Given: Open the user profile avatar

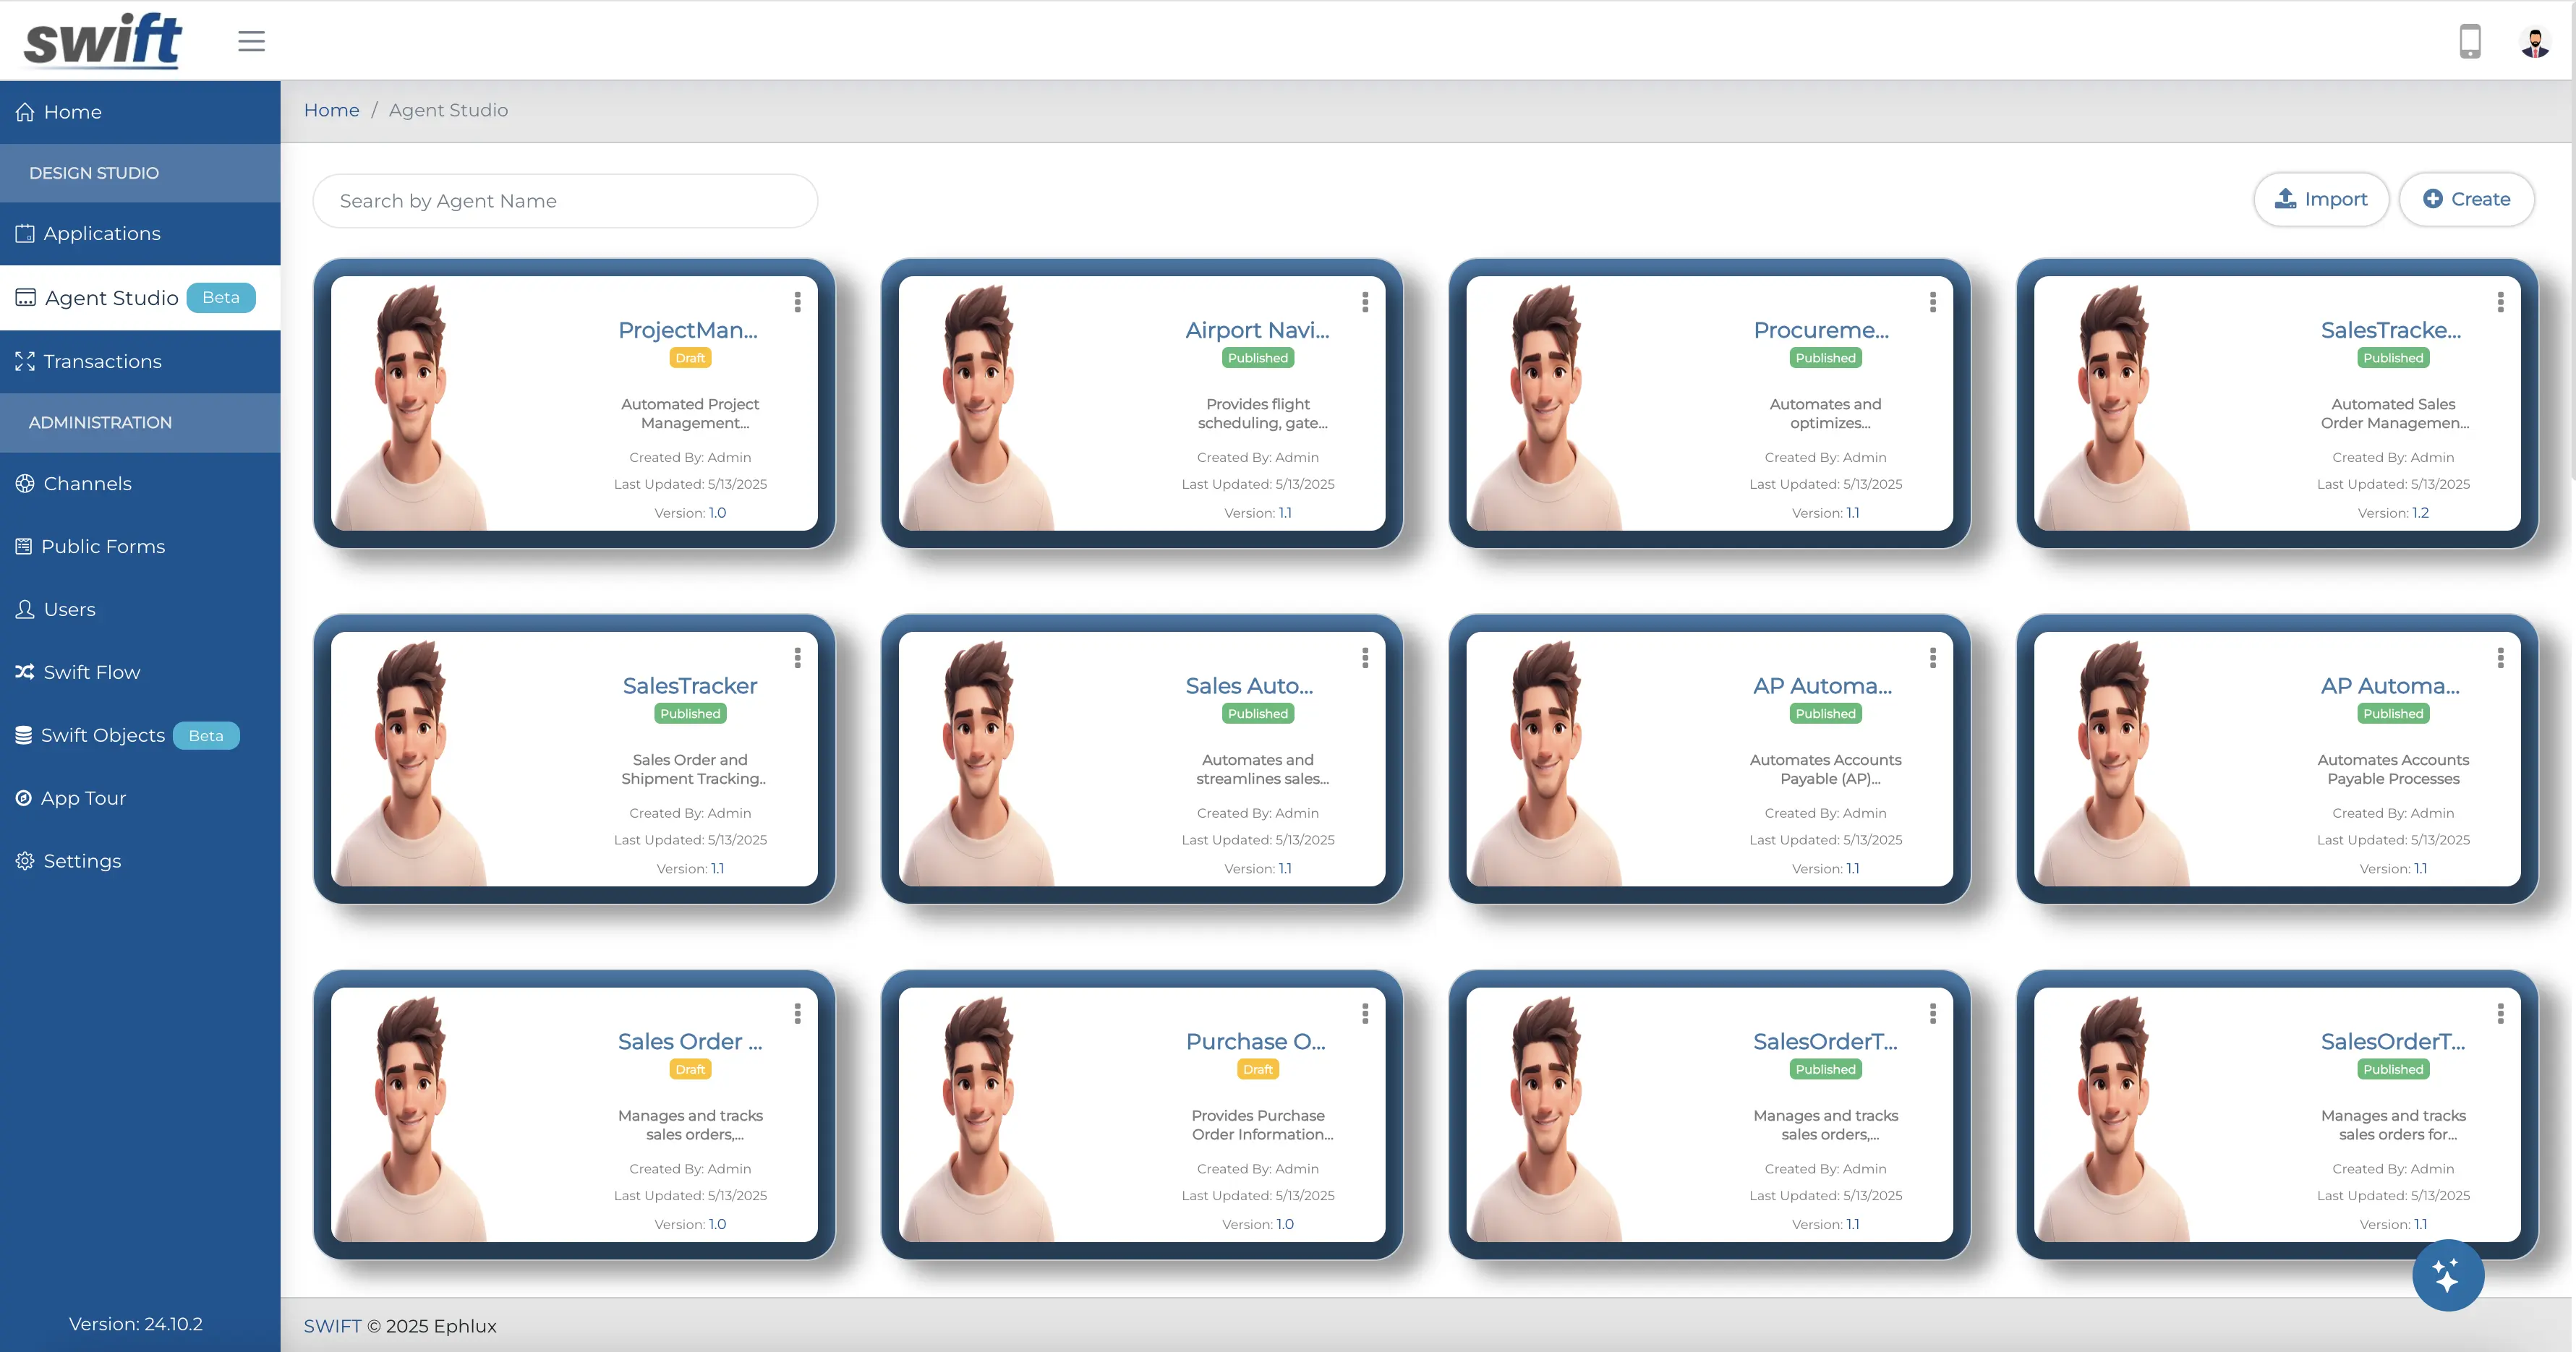Looking at the screenshot, I should (x=2535, y=42).
